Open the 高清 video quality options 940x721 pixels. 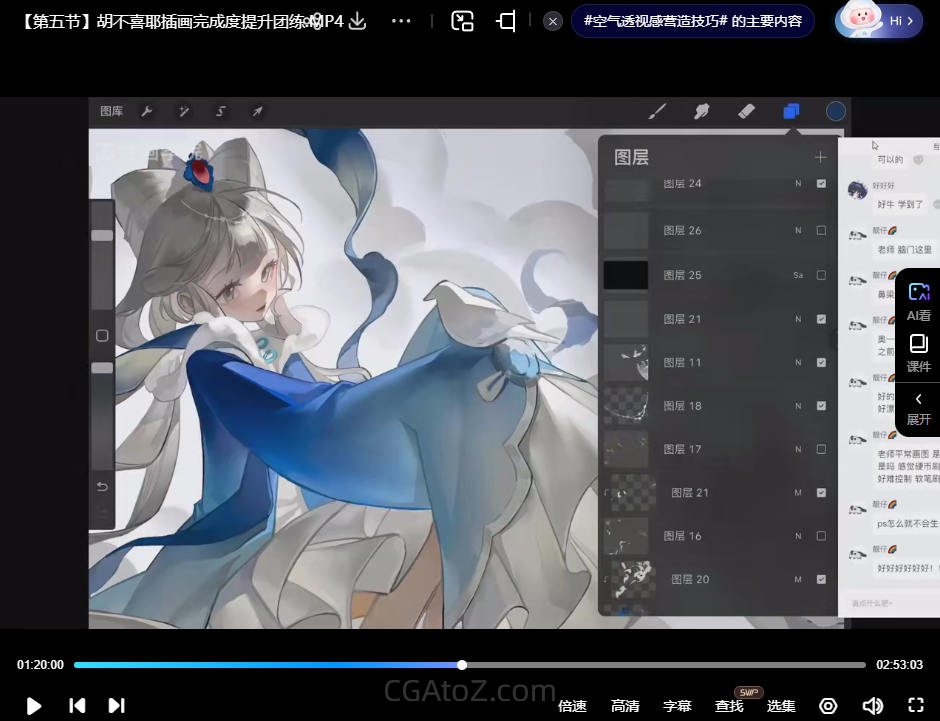pos(625,706)
